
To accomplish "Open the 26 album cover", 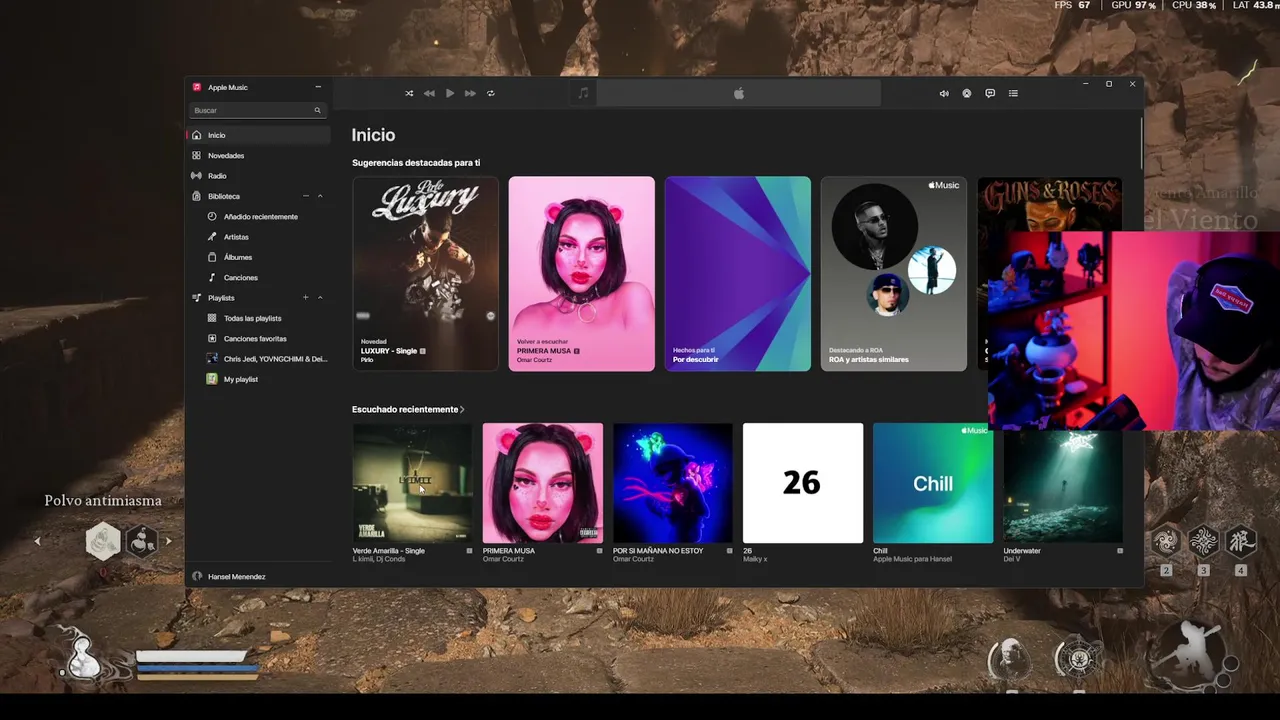I will (x=803, y=483).
